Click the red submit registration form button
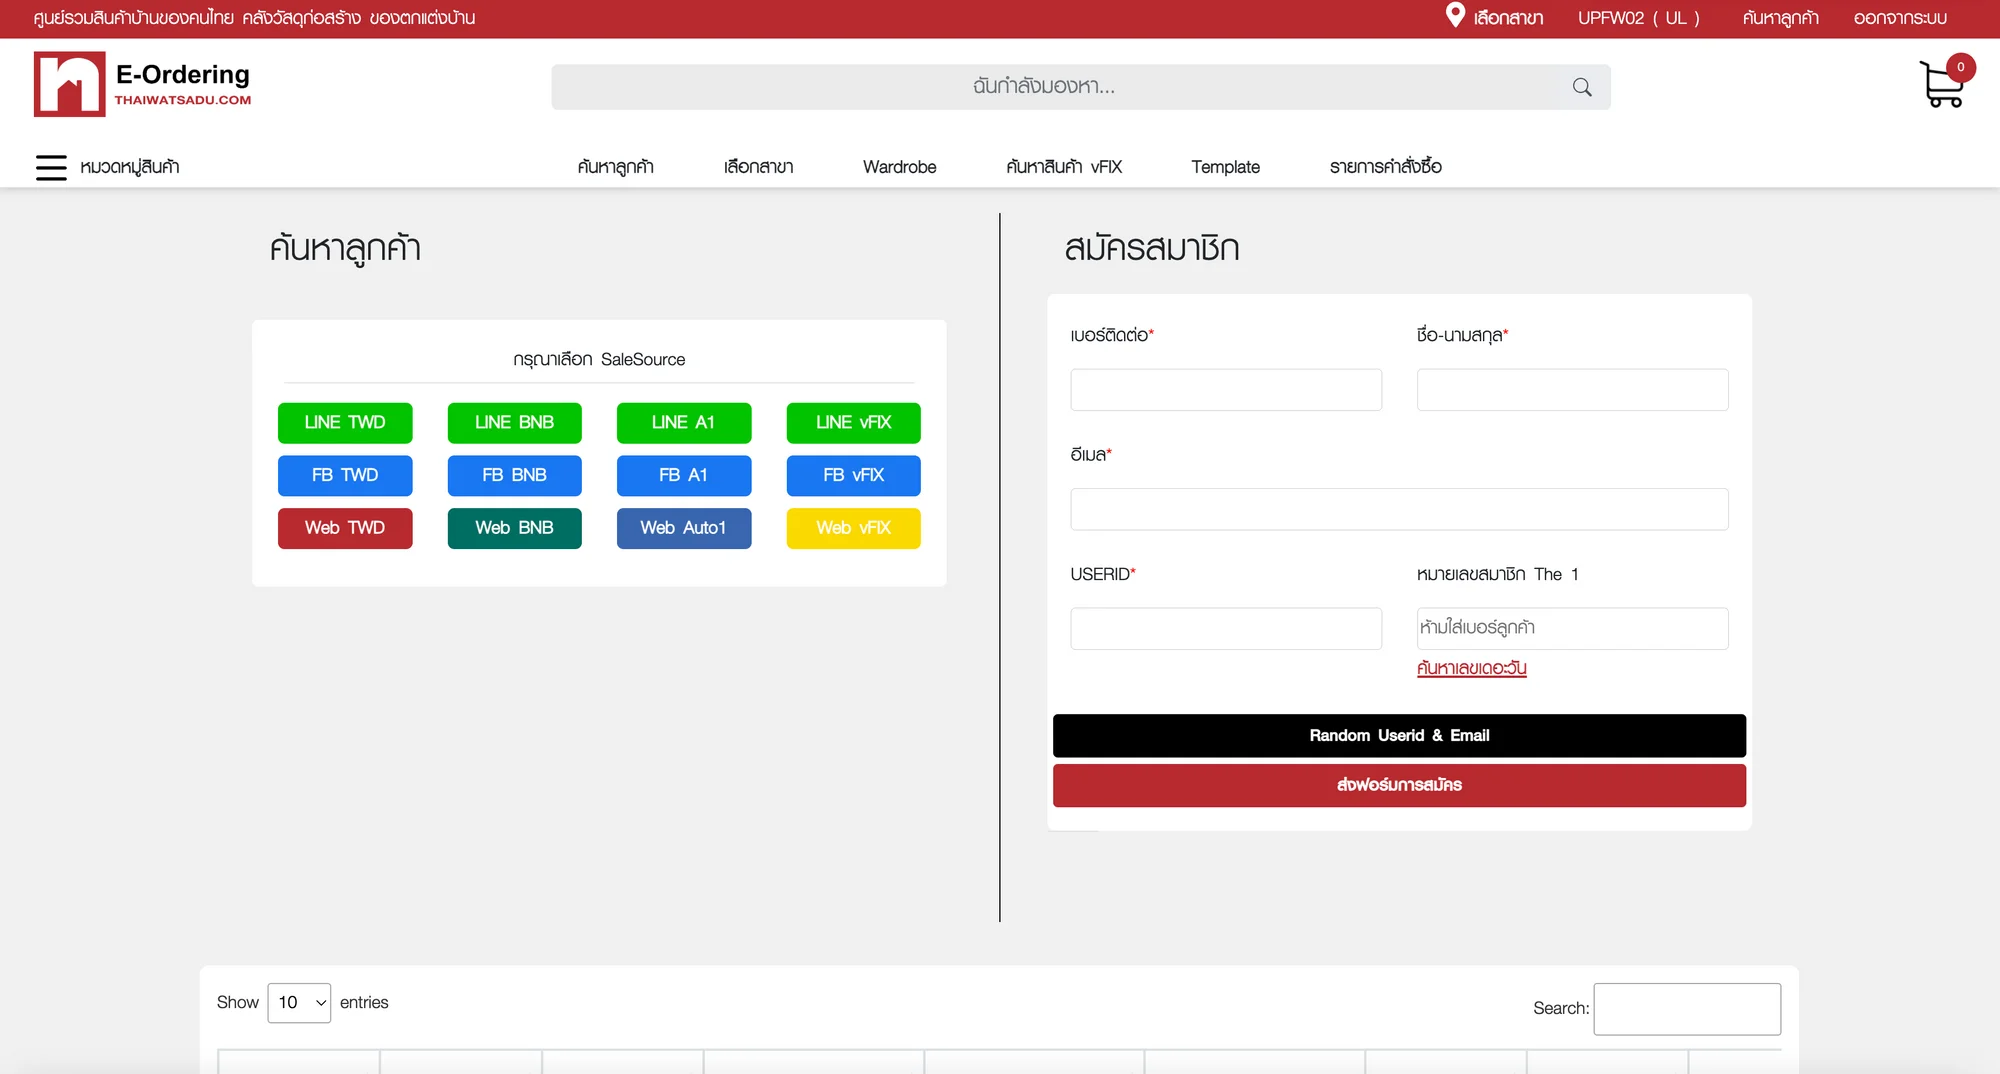This screenshot has width=2000, height=1074. (x=1399, y=786)
